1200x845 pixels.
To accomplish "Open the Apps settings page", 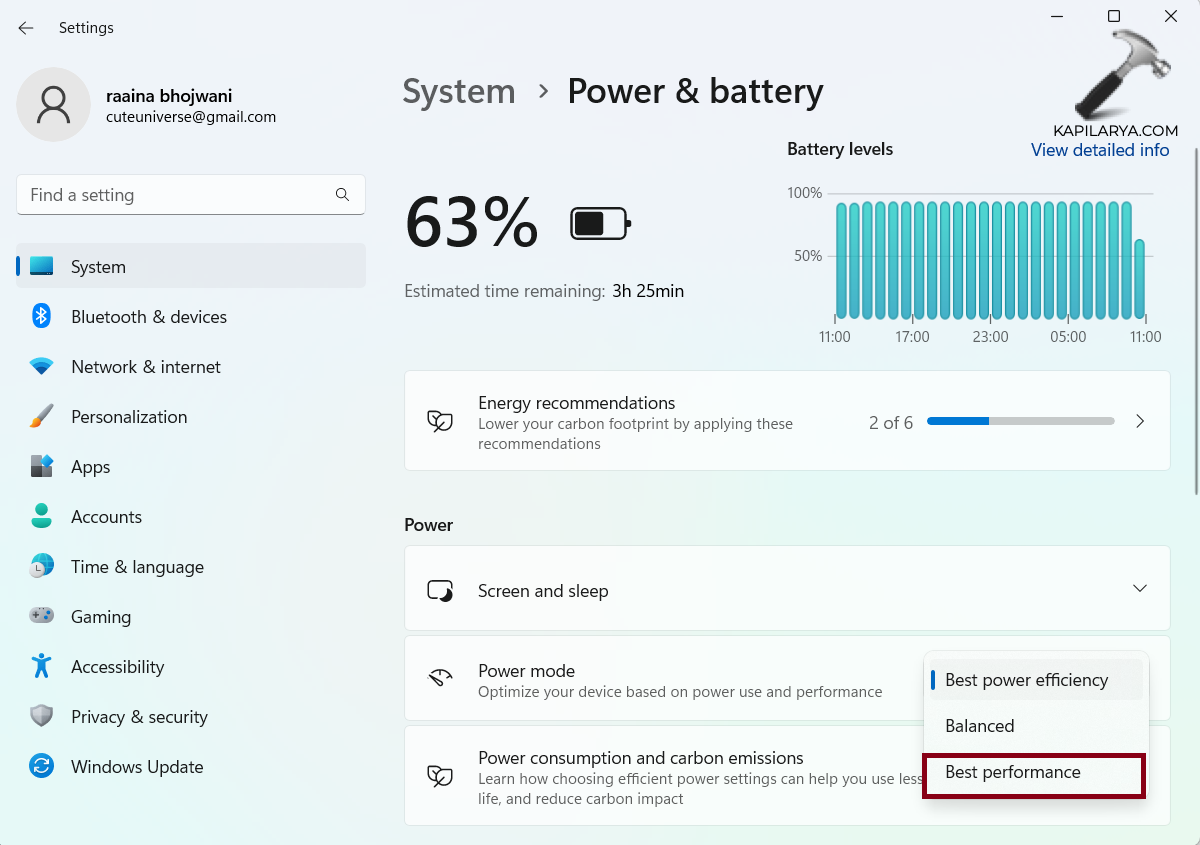I will pyautogui.click(x=90, y=467).
